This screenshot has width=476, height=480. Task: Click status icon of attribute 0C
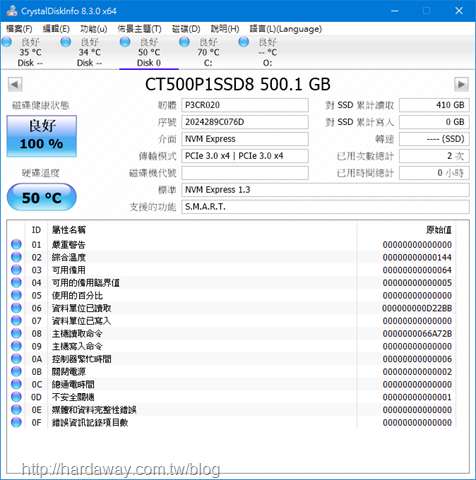click(16, 384)
